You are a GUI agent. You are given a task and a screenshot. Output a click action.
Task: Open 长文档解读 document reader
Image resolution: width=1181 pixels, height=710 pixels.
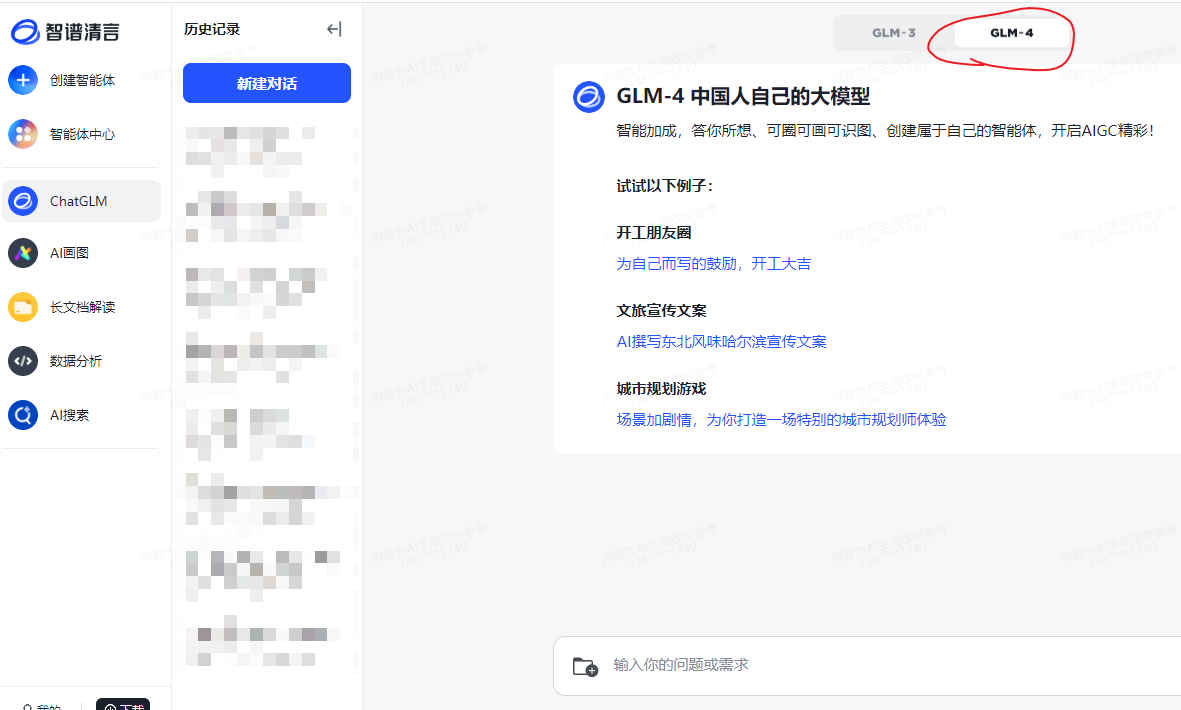[62, 307]
